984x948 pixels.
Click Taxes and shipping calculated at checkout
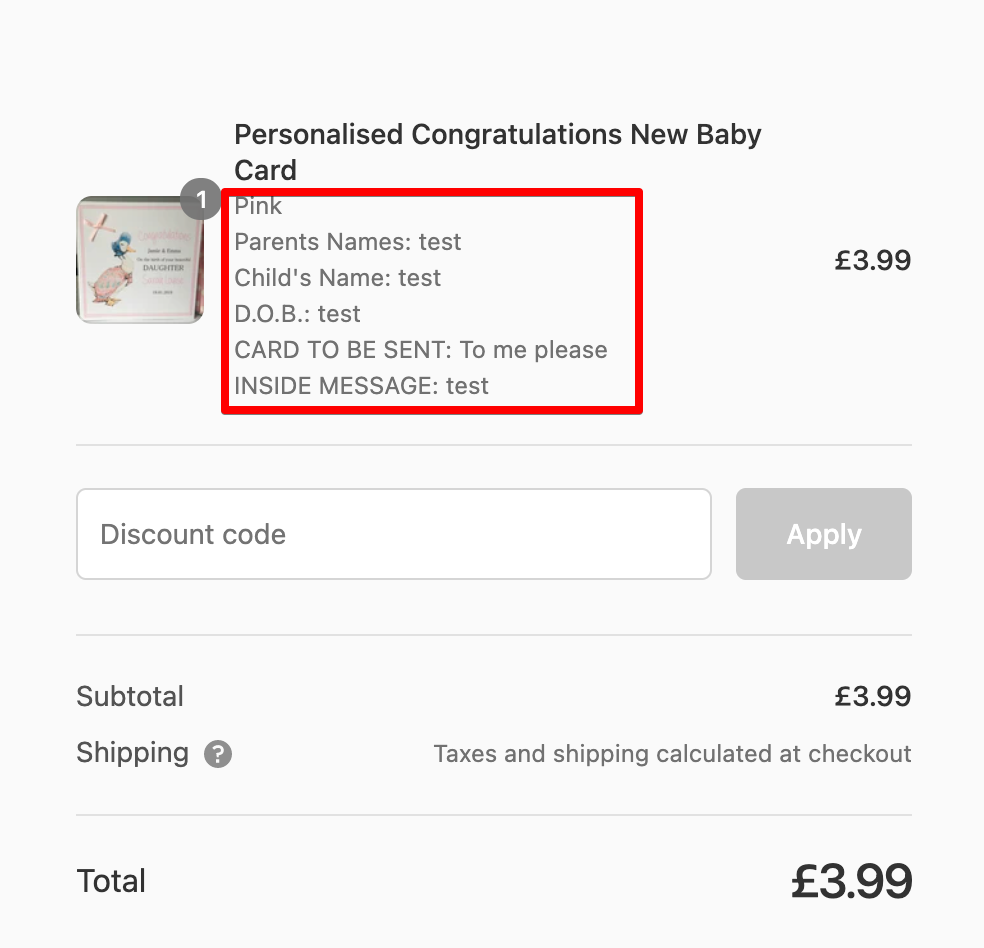point(672,754)
